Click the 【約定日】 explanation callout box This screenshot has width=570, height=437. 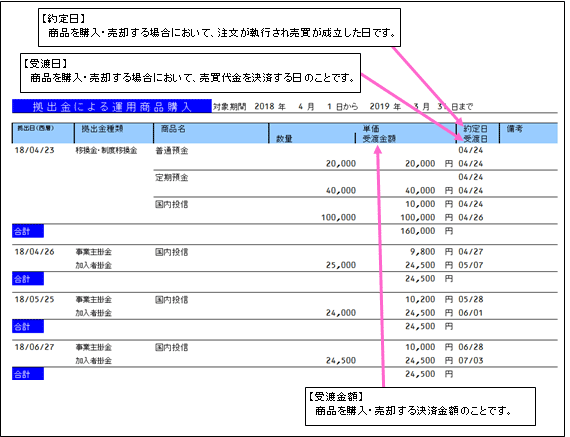(x=219, y=28)
